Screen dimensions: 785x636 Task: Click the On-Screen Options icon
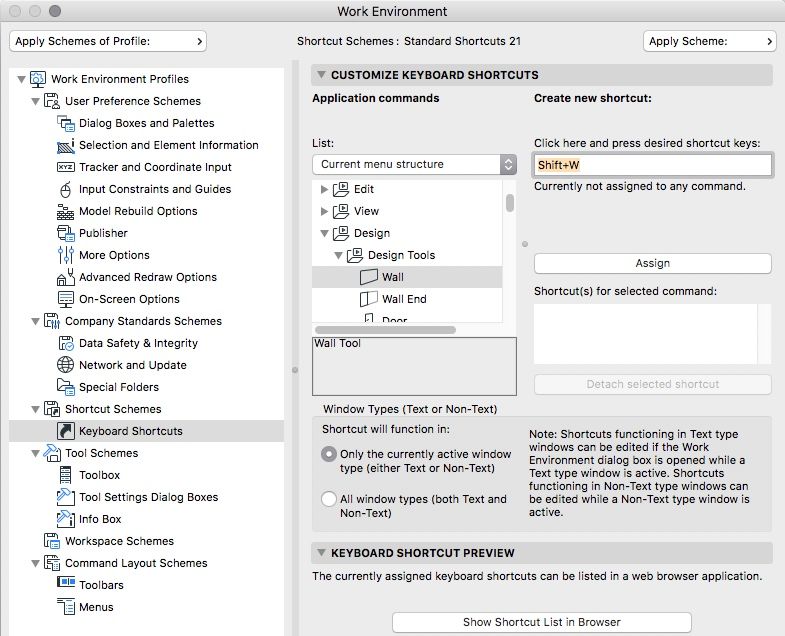point(66,299)
